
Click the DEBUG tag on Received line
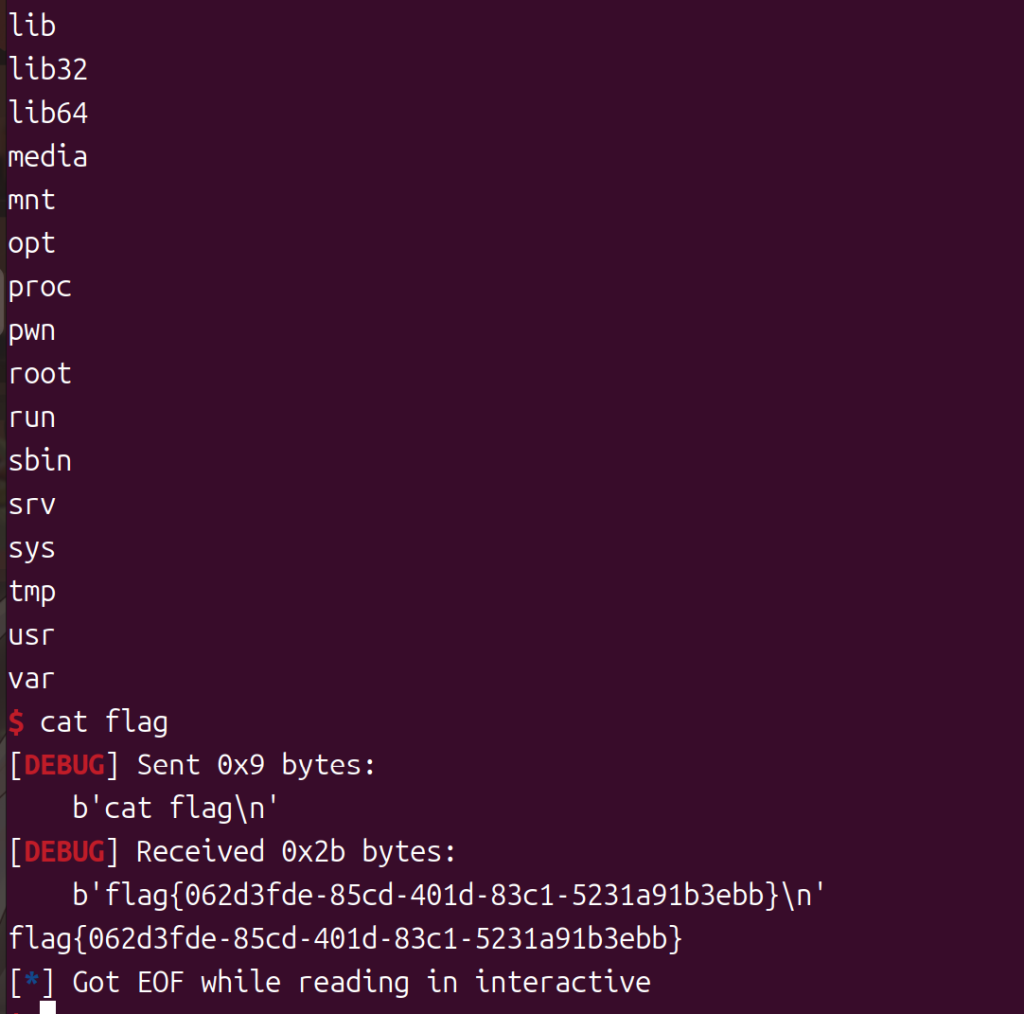[64, 853]
